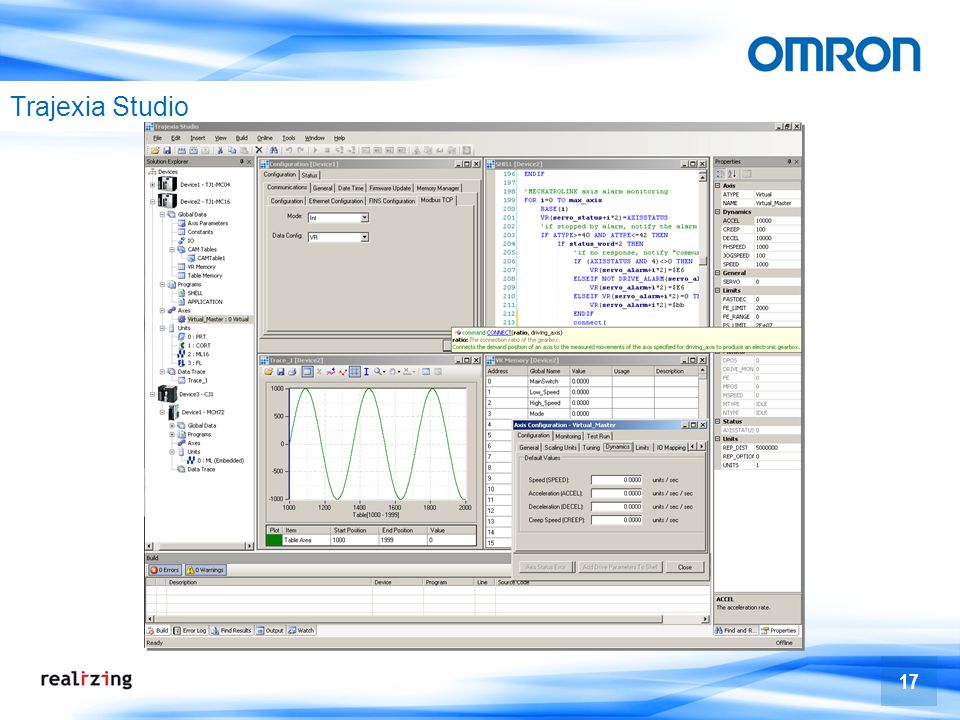
Task: Select Trace_1 under Data Trace
Action: [x=197, y=380]
